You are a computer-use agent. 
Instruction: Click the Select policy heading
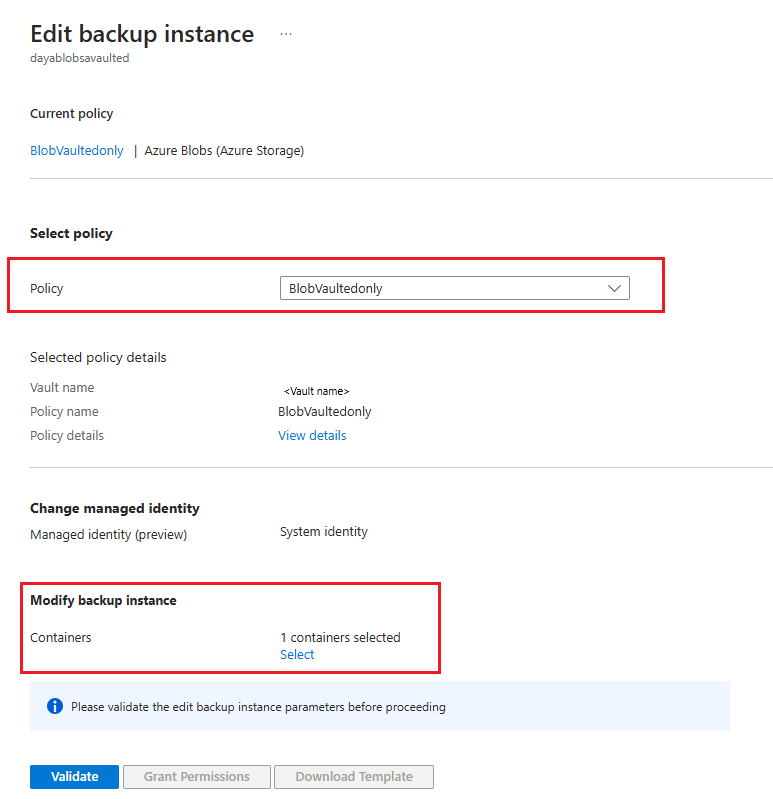[71, 233]
